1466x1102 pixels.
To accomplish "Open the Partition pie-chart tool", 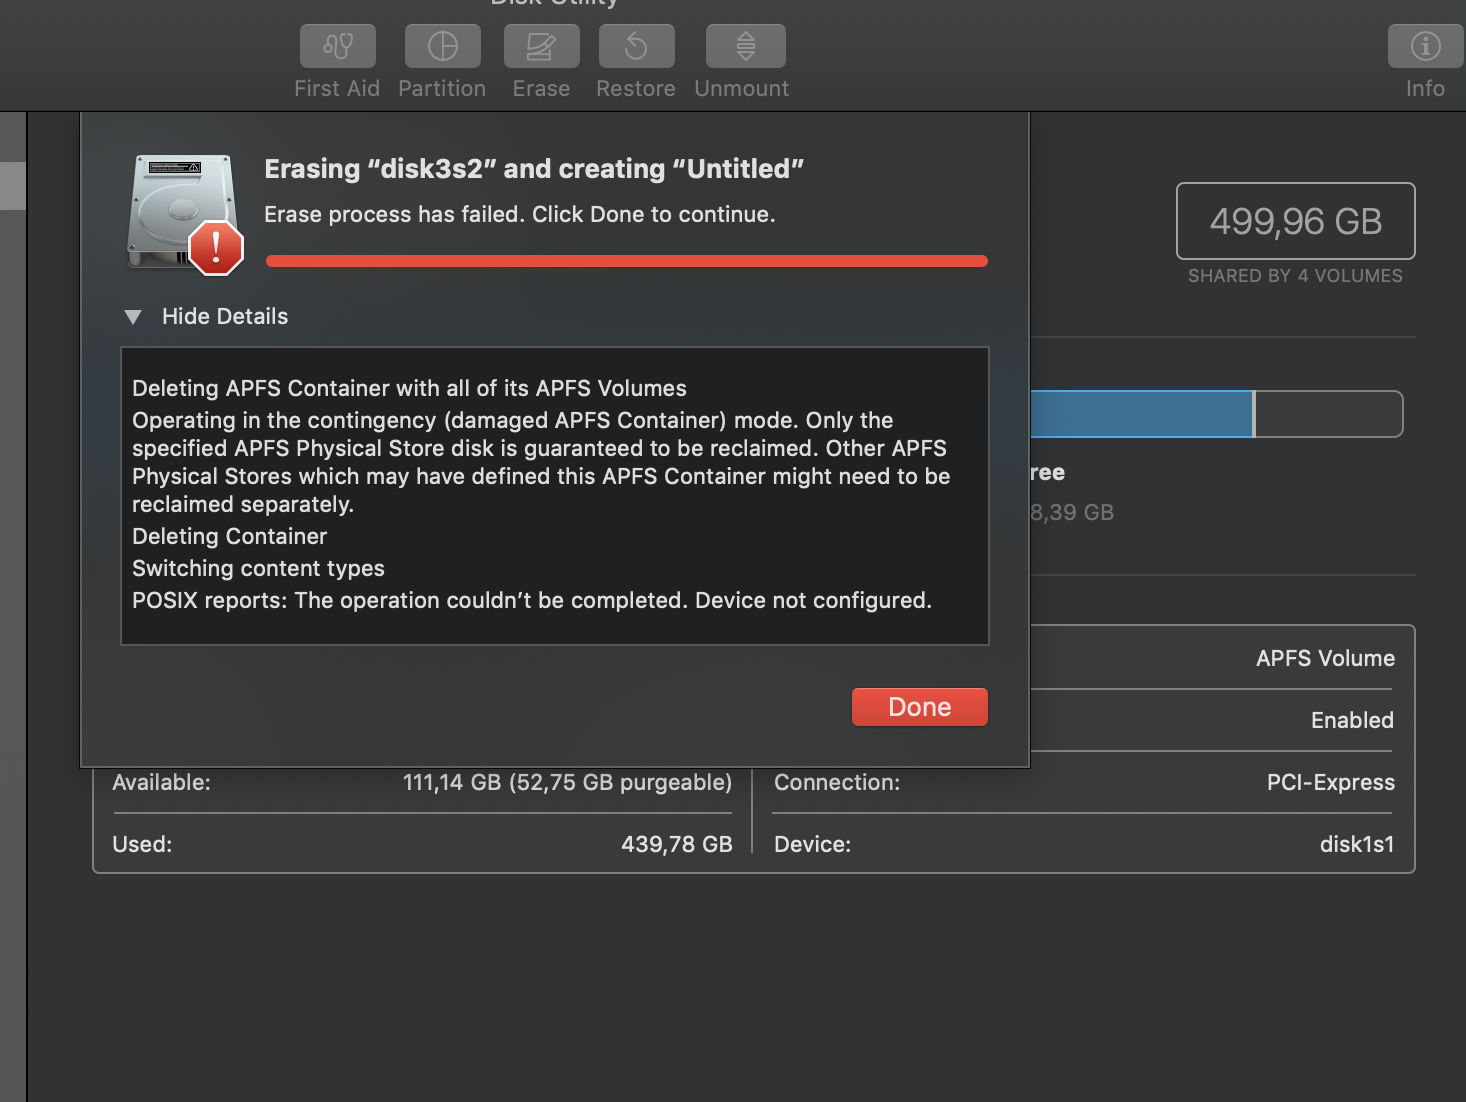I will (x=442, y=46).
